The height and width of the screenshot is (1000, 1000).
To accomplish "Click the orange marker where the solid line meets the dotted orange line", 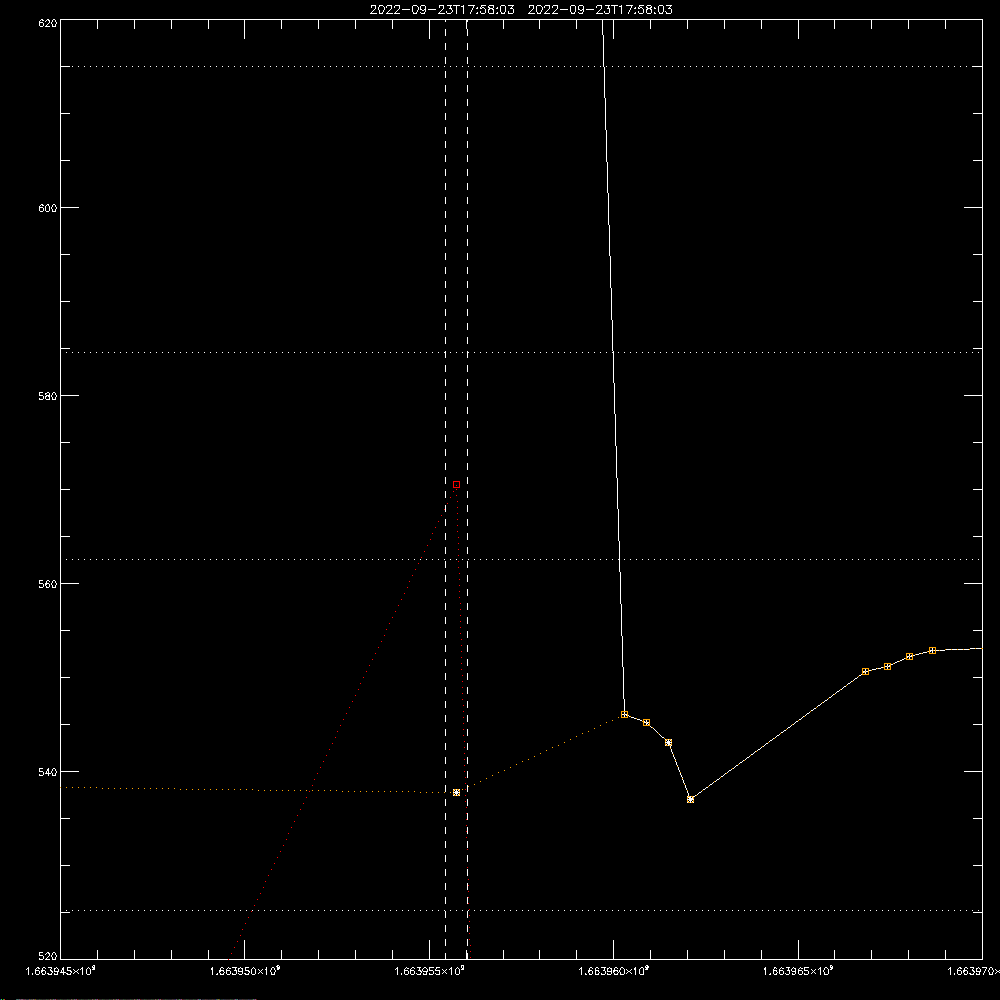I will pyautogui.click(x=624, y=714).
